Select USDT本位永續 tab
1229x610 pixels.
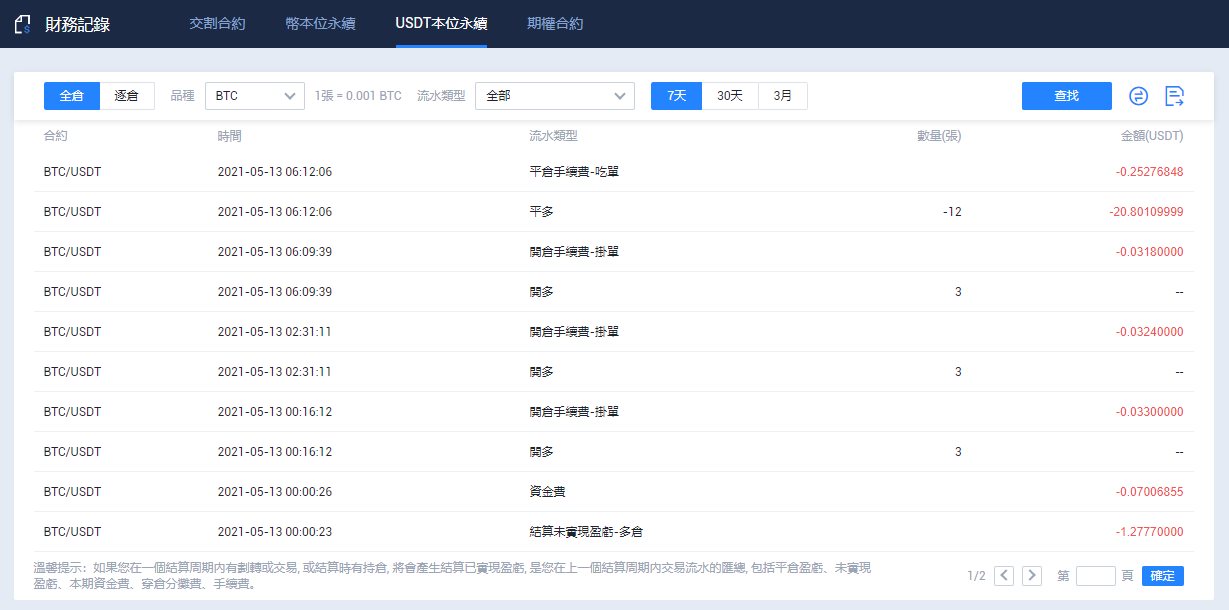[441, 24]
